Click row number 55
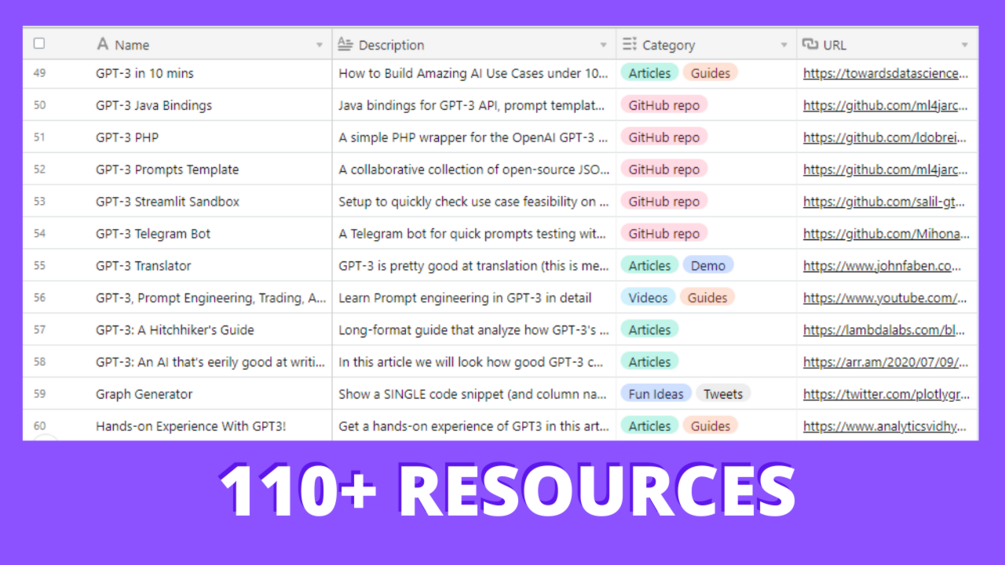Screen dimensions: 1005x565 (40, 265)
